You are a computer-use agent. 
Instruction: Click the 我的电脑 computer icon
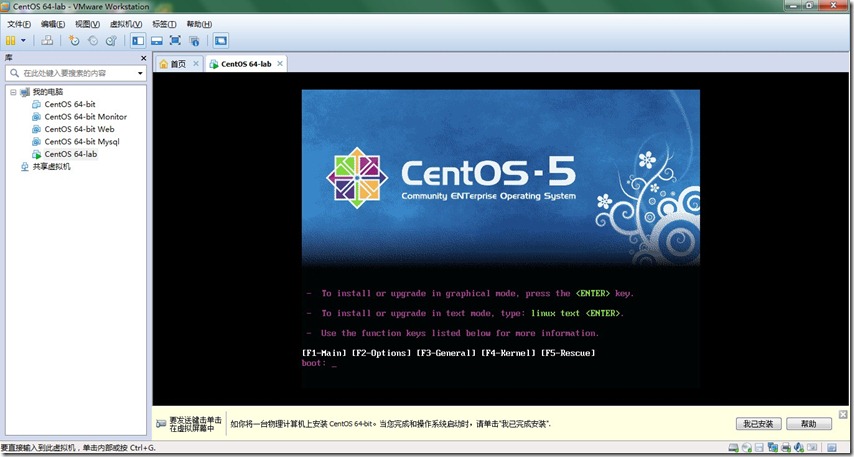25,92
